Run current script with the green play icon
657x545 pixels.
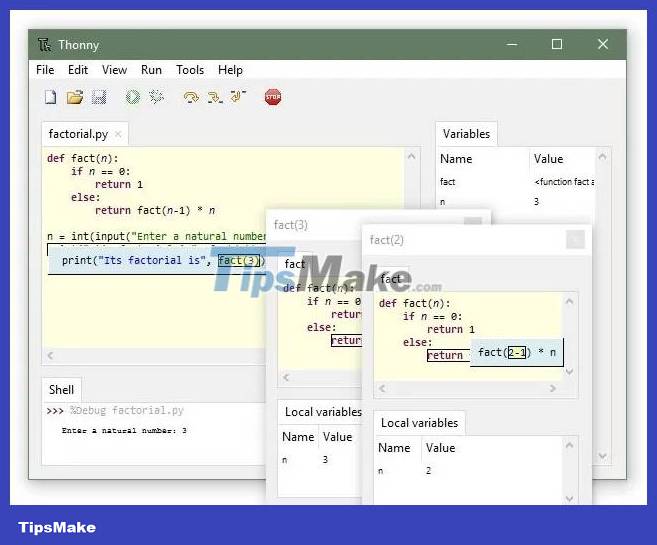(x=133, y=97)
